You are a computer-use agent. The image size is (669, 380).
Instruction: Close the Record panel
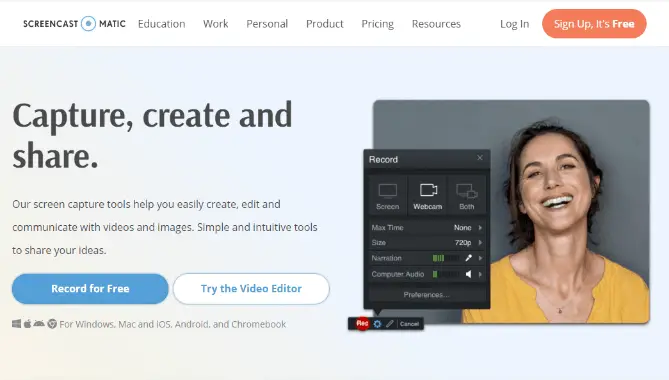(480, 158)
